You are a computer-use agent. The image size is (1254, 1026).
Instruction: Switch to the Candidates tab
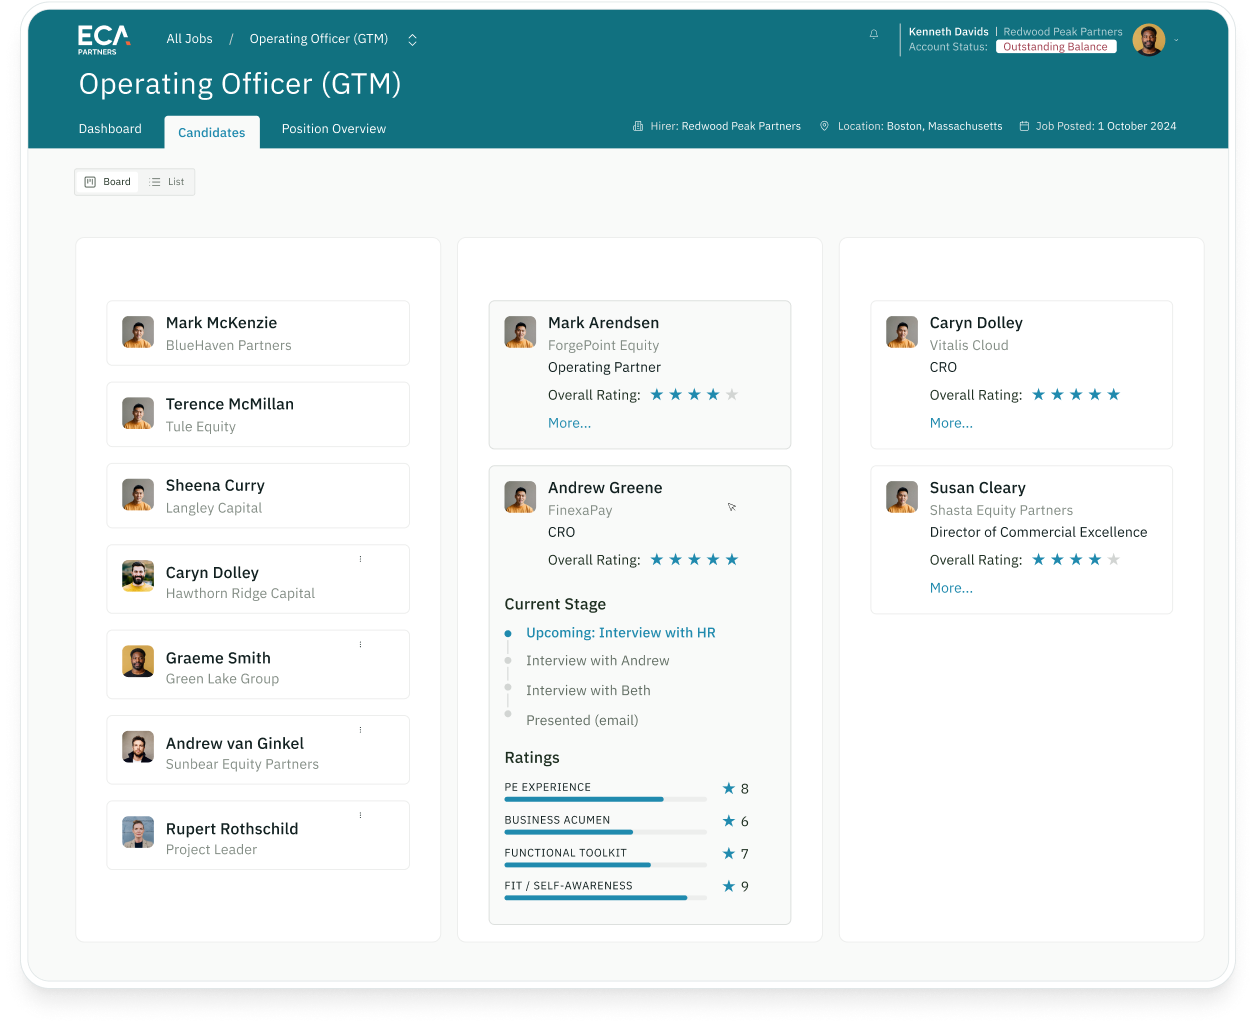211,131
